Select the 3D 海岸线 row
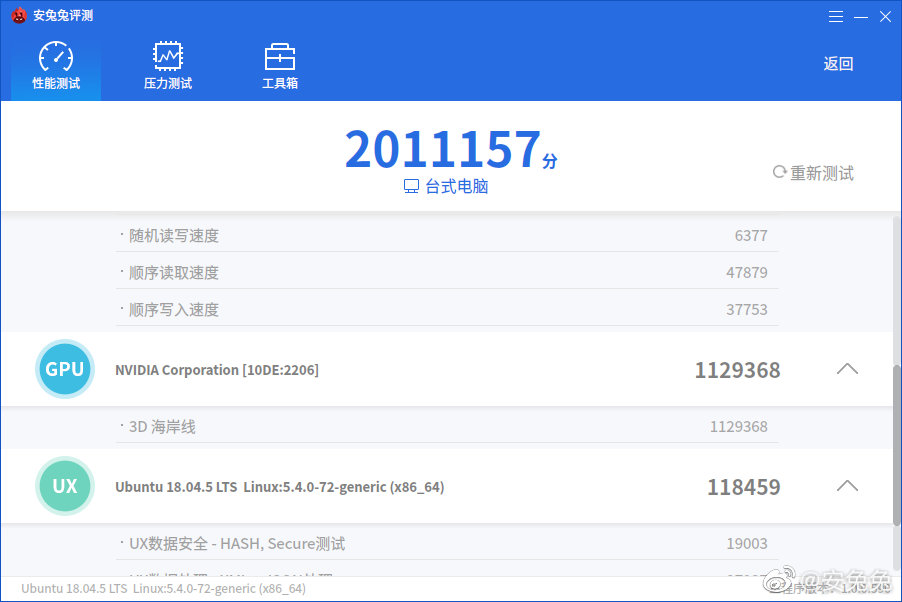 click(x=448, y=426)
